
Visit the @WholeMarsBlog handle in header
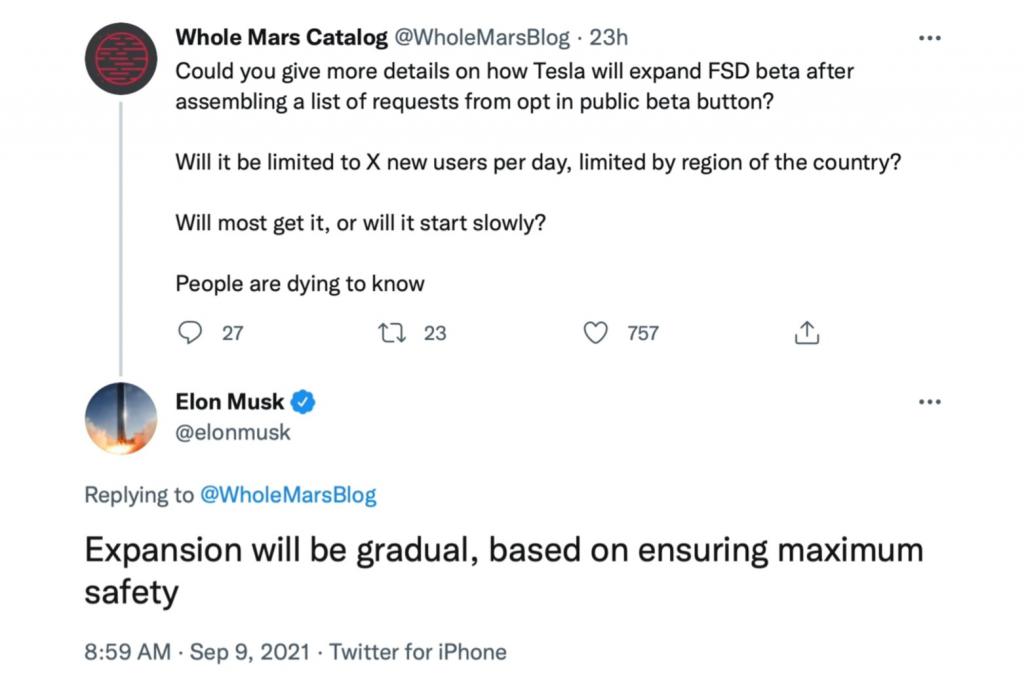tap(482, 38)
